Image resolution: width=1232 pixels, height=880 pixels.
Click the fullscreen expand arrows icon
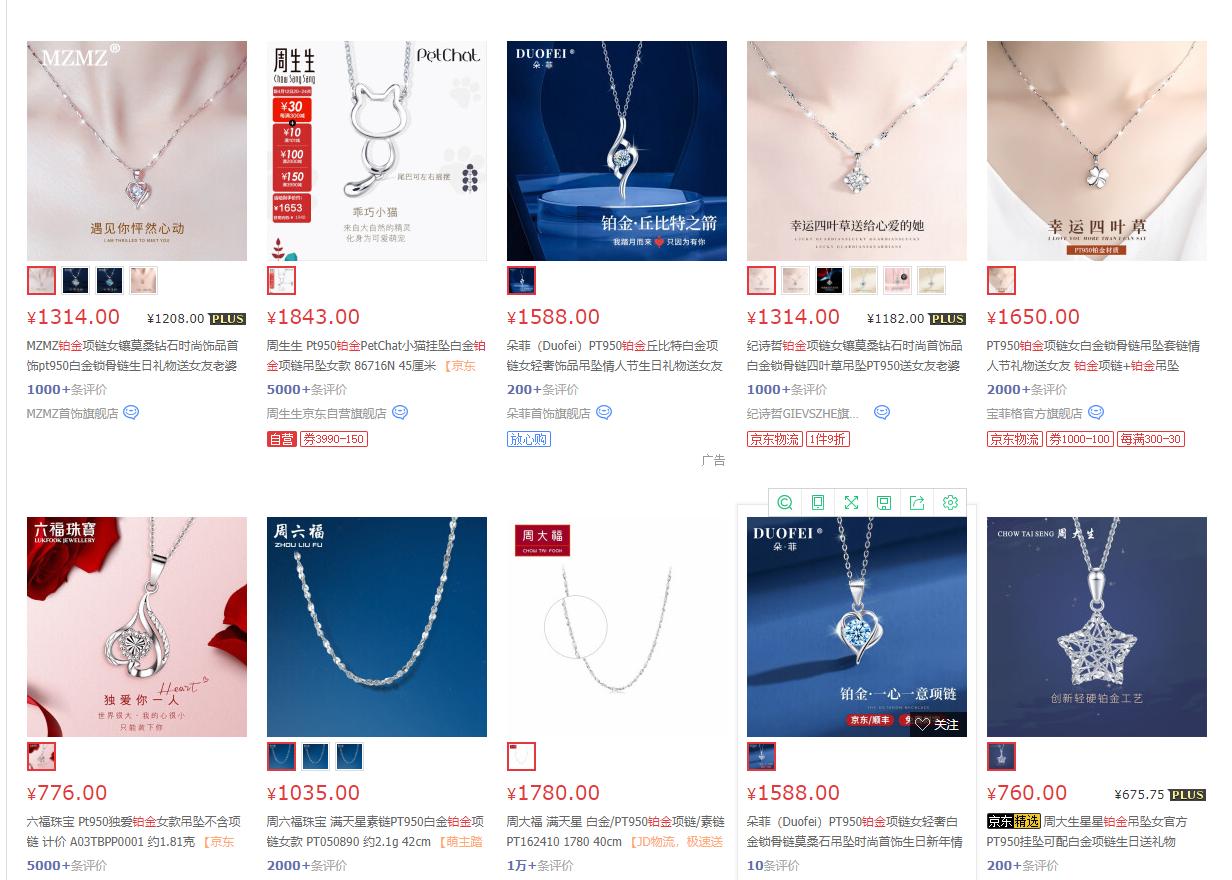coord(851,503)
